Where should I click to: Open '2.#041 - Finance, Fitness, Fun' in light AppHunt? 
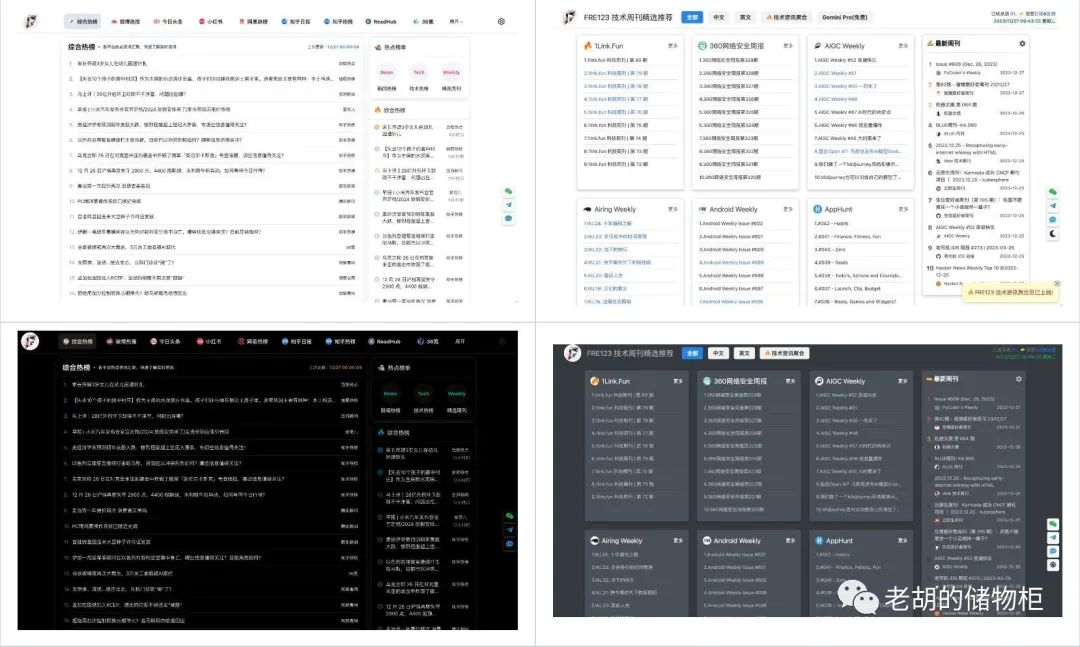pos(847,236)
